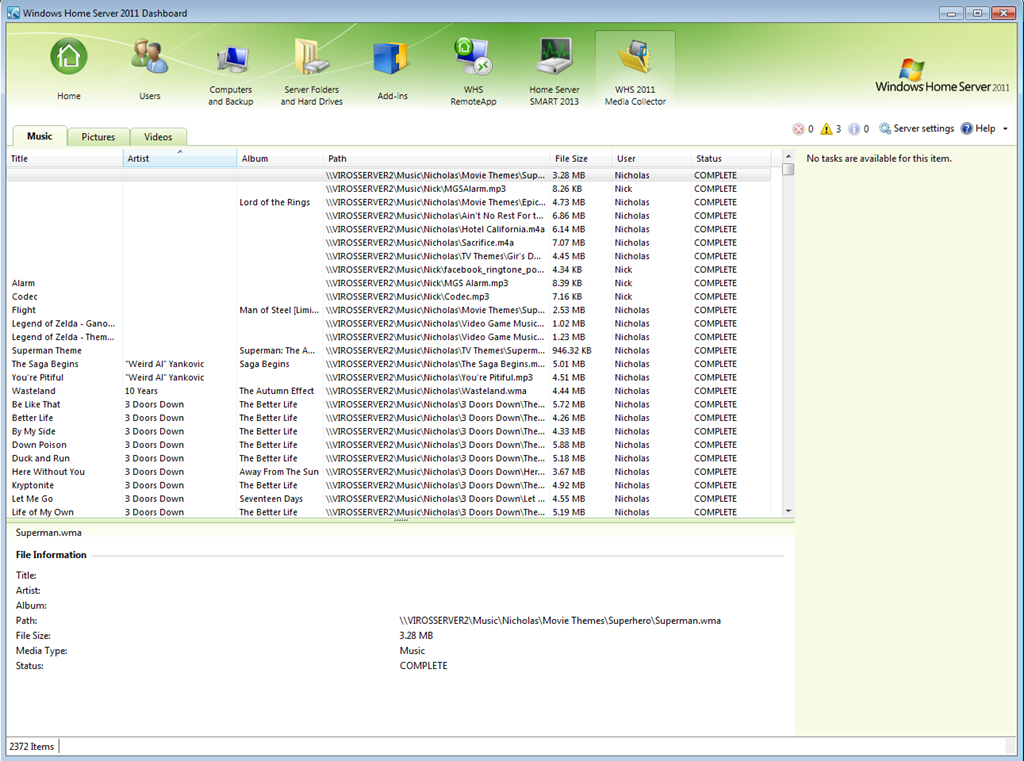Click the dashboard title bar app icon

click(x=13, y=12)
